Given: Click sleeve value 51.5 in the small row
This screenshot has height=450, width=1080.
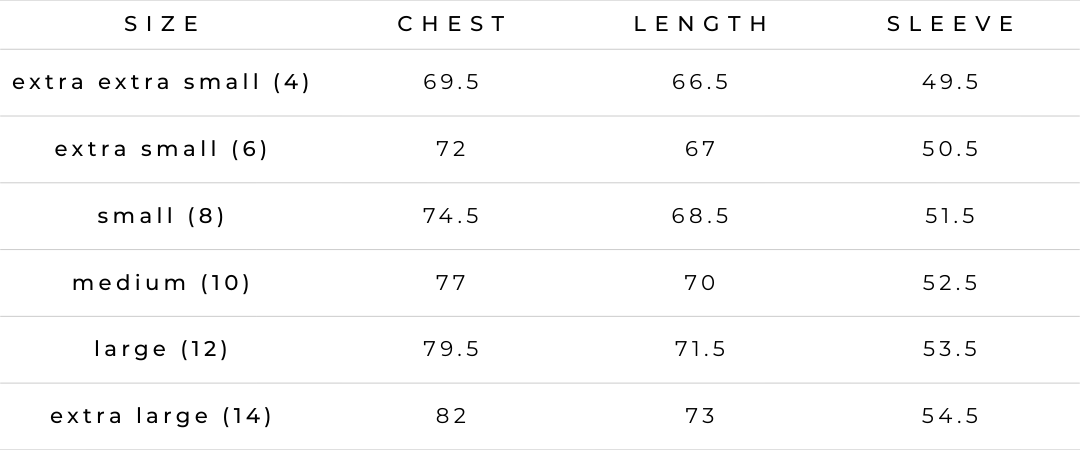Looking at the screenshot, I should (951, 216).
